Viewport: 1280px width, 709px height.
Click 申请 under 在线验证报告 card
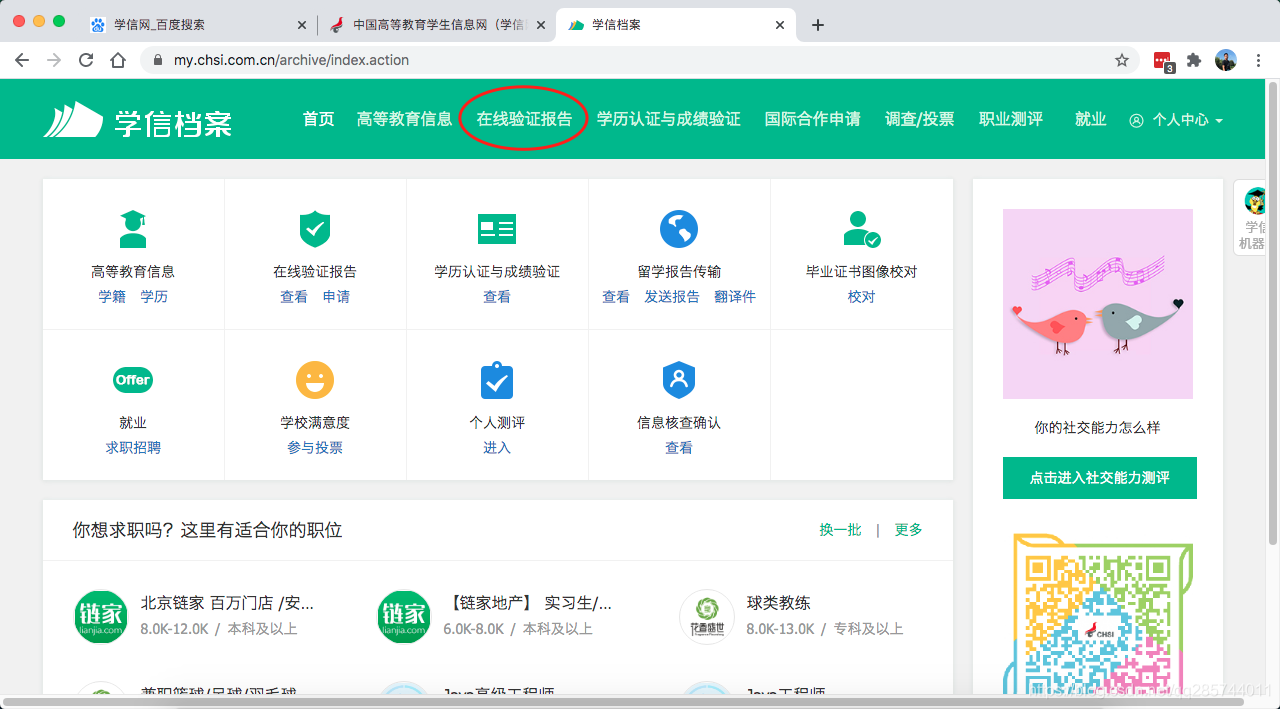336,297
